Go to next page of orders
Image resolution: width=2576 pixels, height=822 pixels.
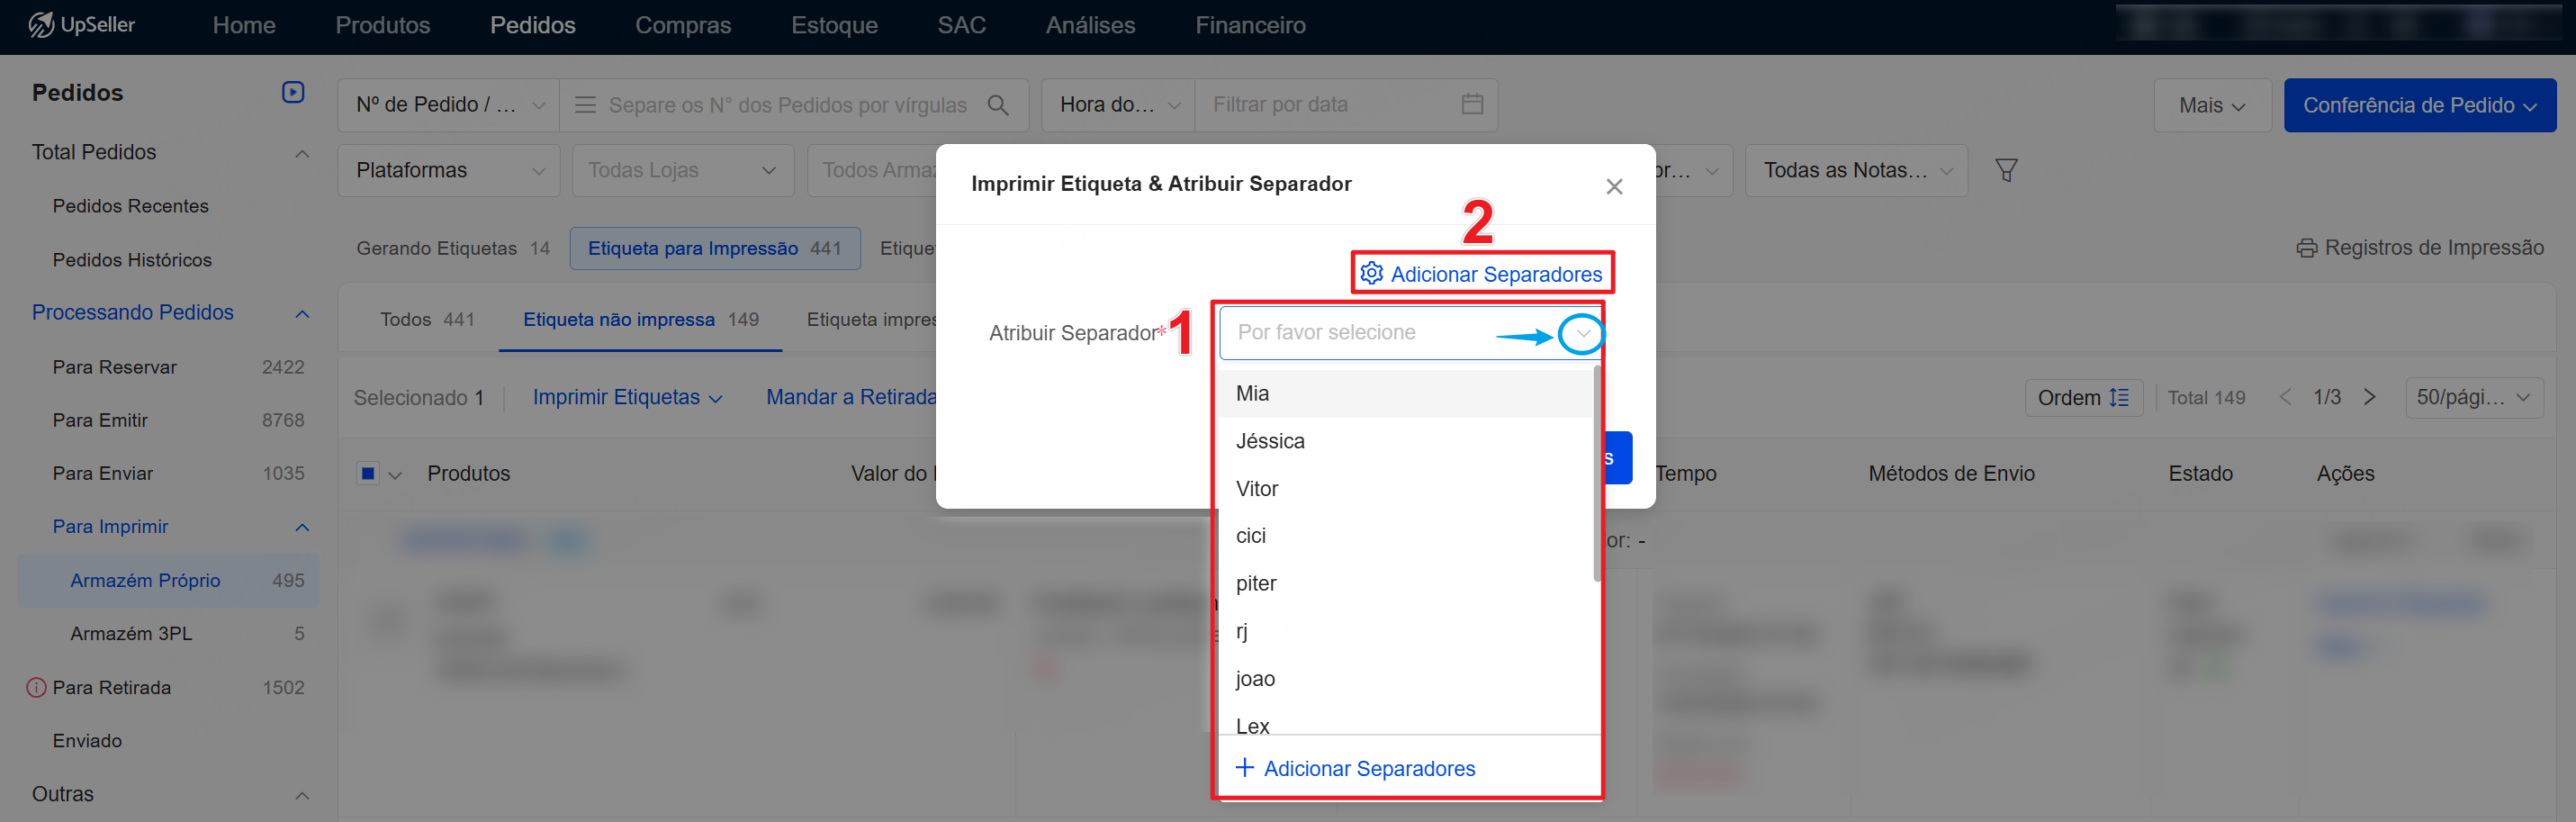click(2369, 397)
